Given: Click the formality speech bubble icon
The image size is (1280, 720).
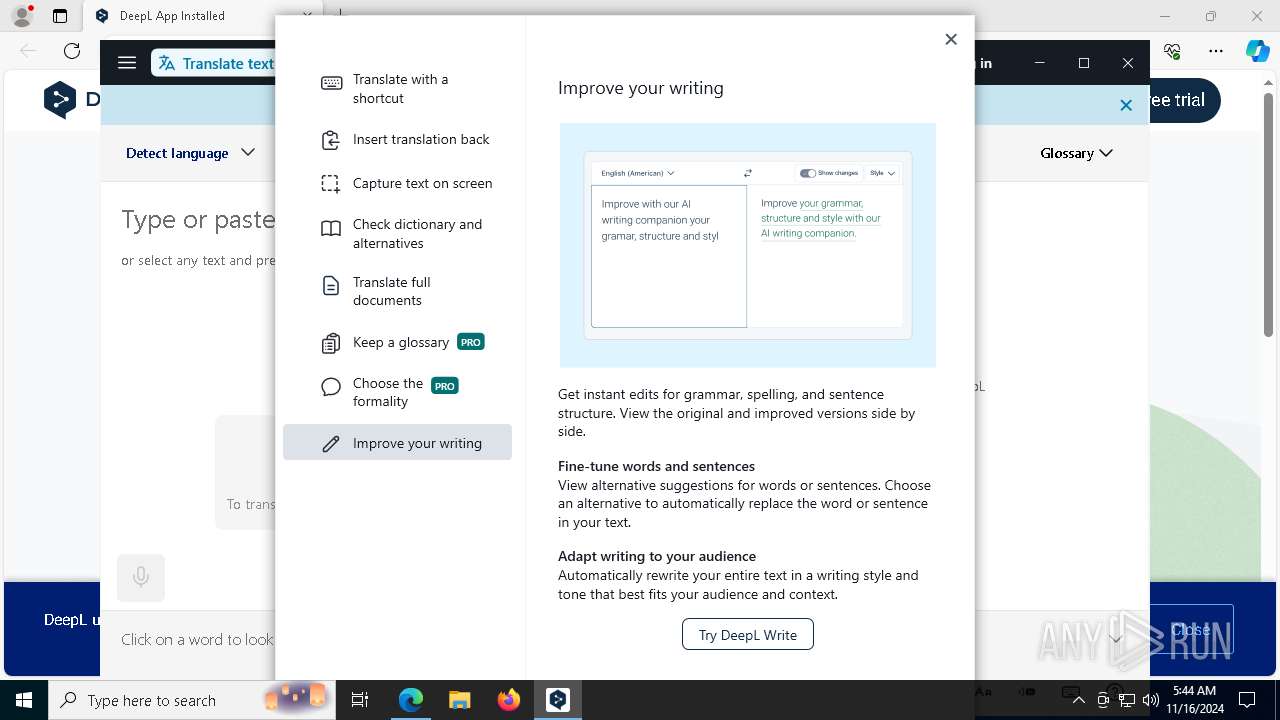Looking at the screenshot, I should [331, 387].
